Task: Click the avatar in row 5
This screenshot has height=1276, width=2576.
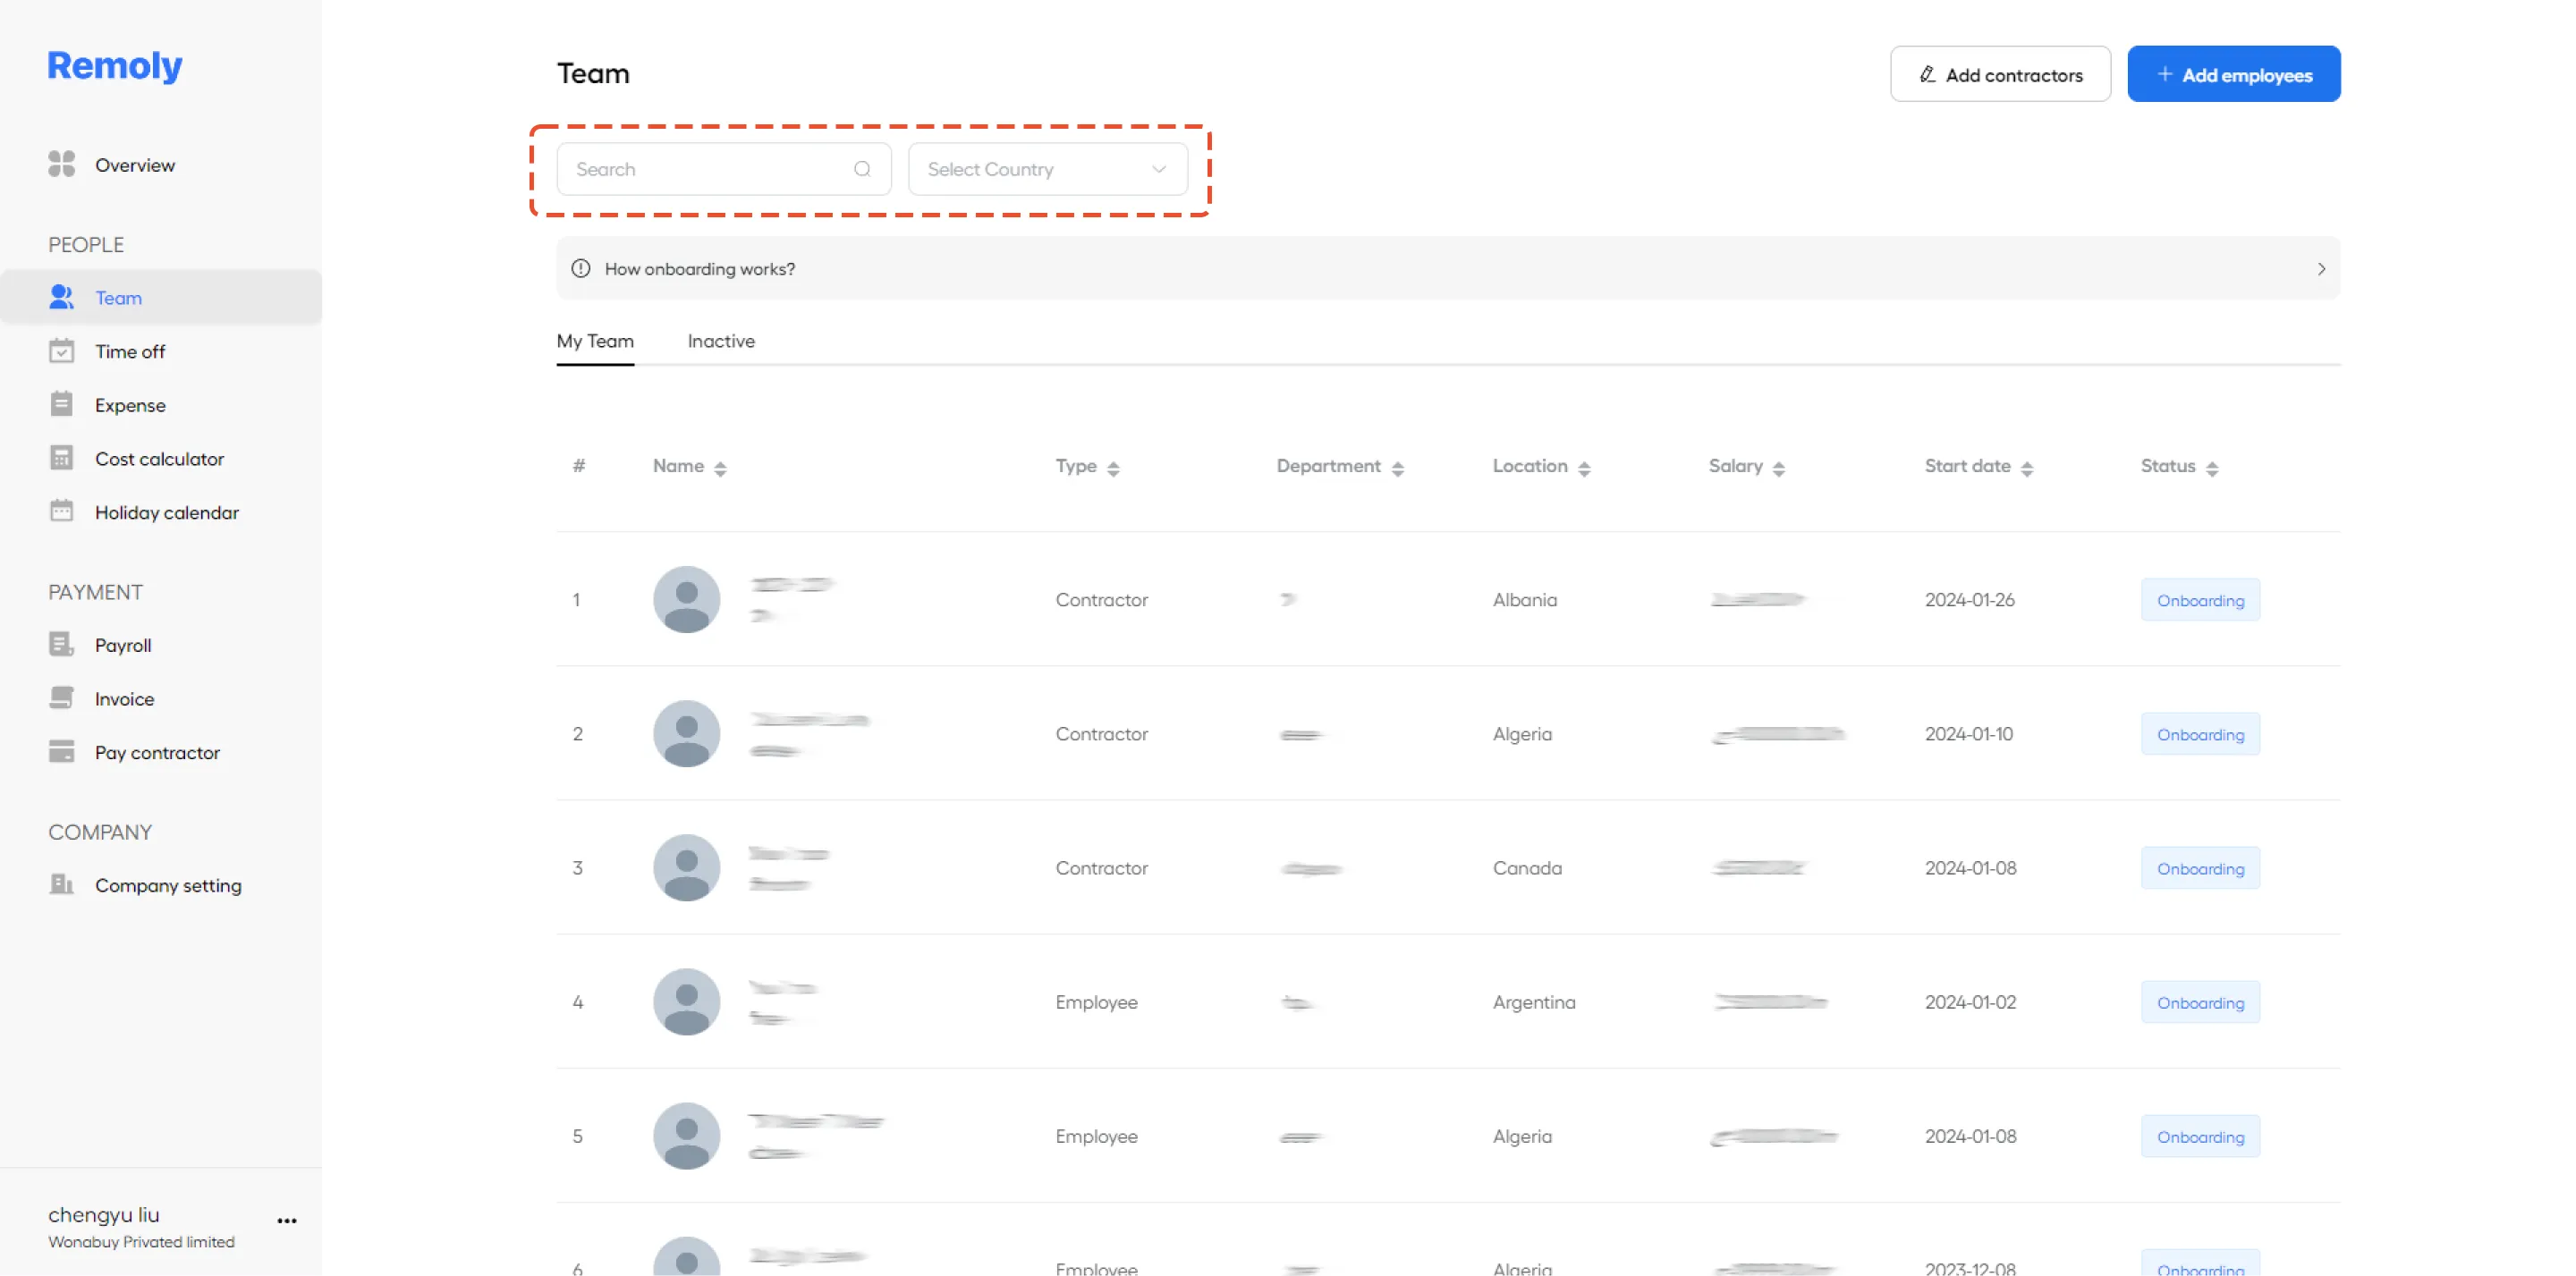Action: pyautogui.click(x=687, y=1135)
